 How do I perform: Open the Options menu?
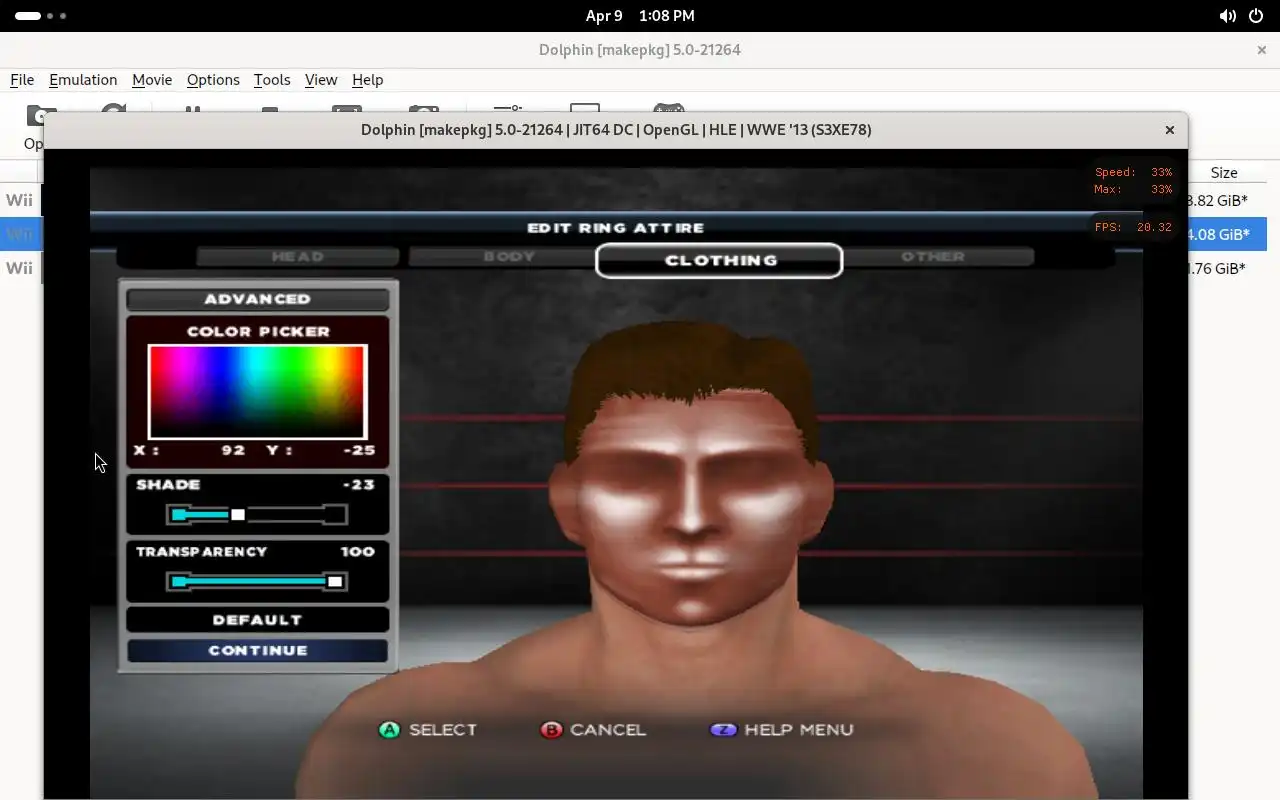pyautogui.click(x=213, y=80)
